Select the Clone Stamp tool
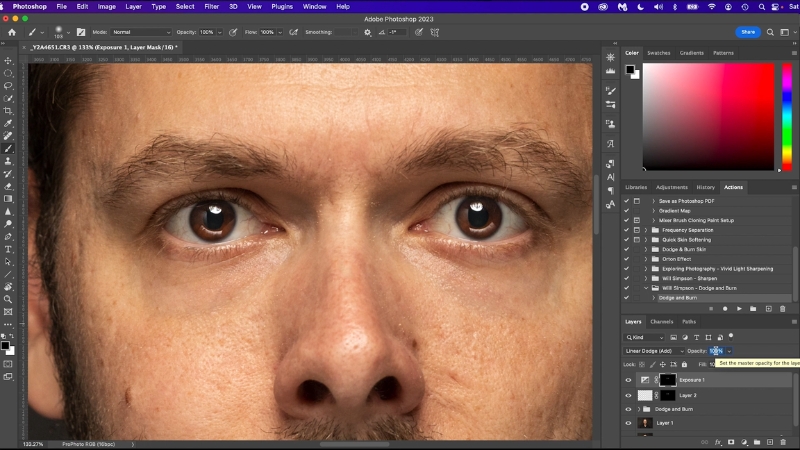The height and width of the screenshot is (450, 800). click(8, 161)
